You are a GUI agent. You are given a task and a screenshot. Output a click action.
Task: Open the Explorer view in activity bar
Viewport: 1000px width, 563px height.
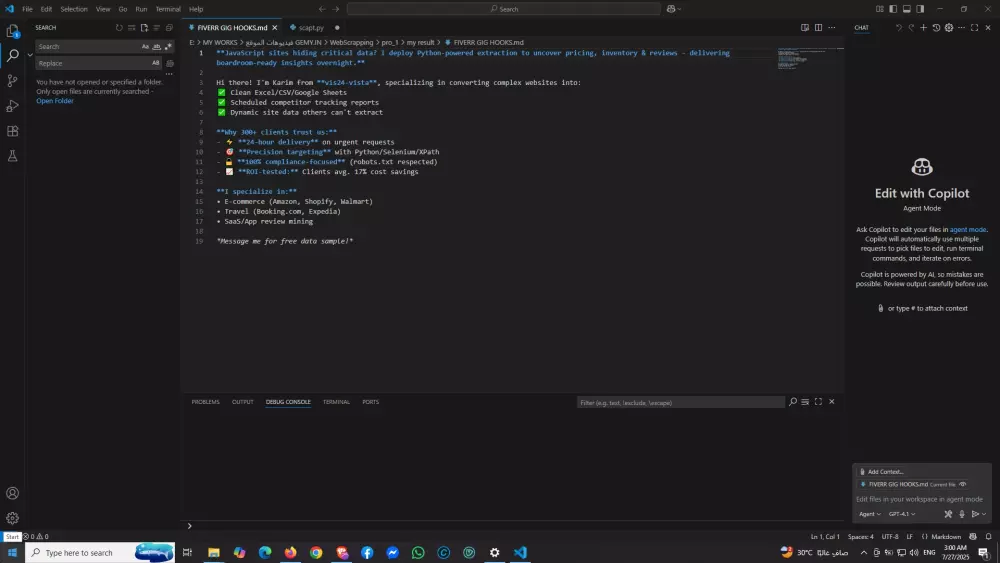[12, 31]
